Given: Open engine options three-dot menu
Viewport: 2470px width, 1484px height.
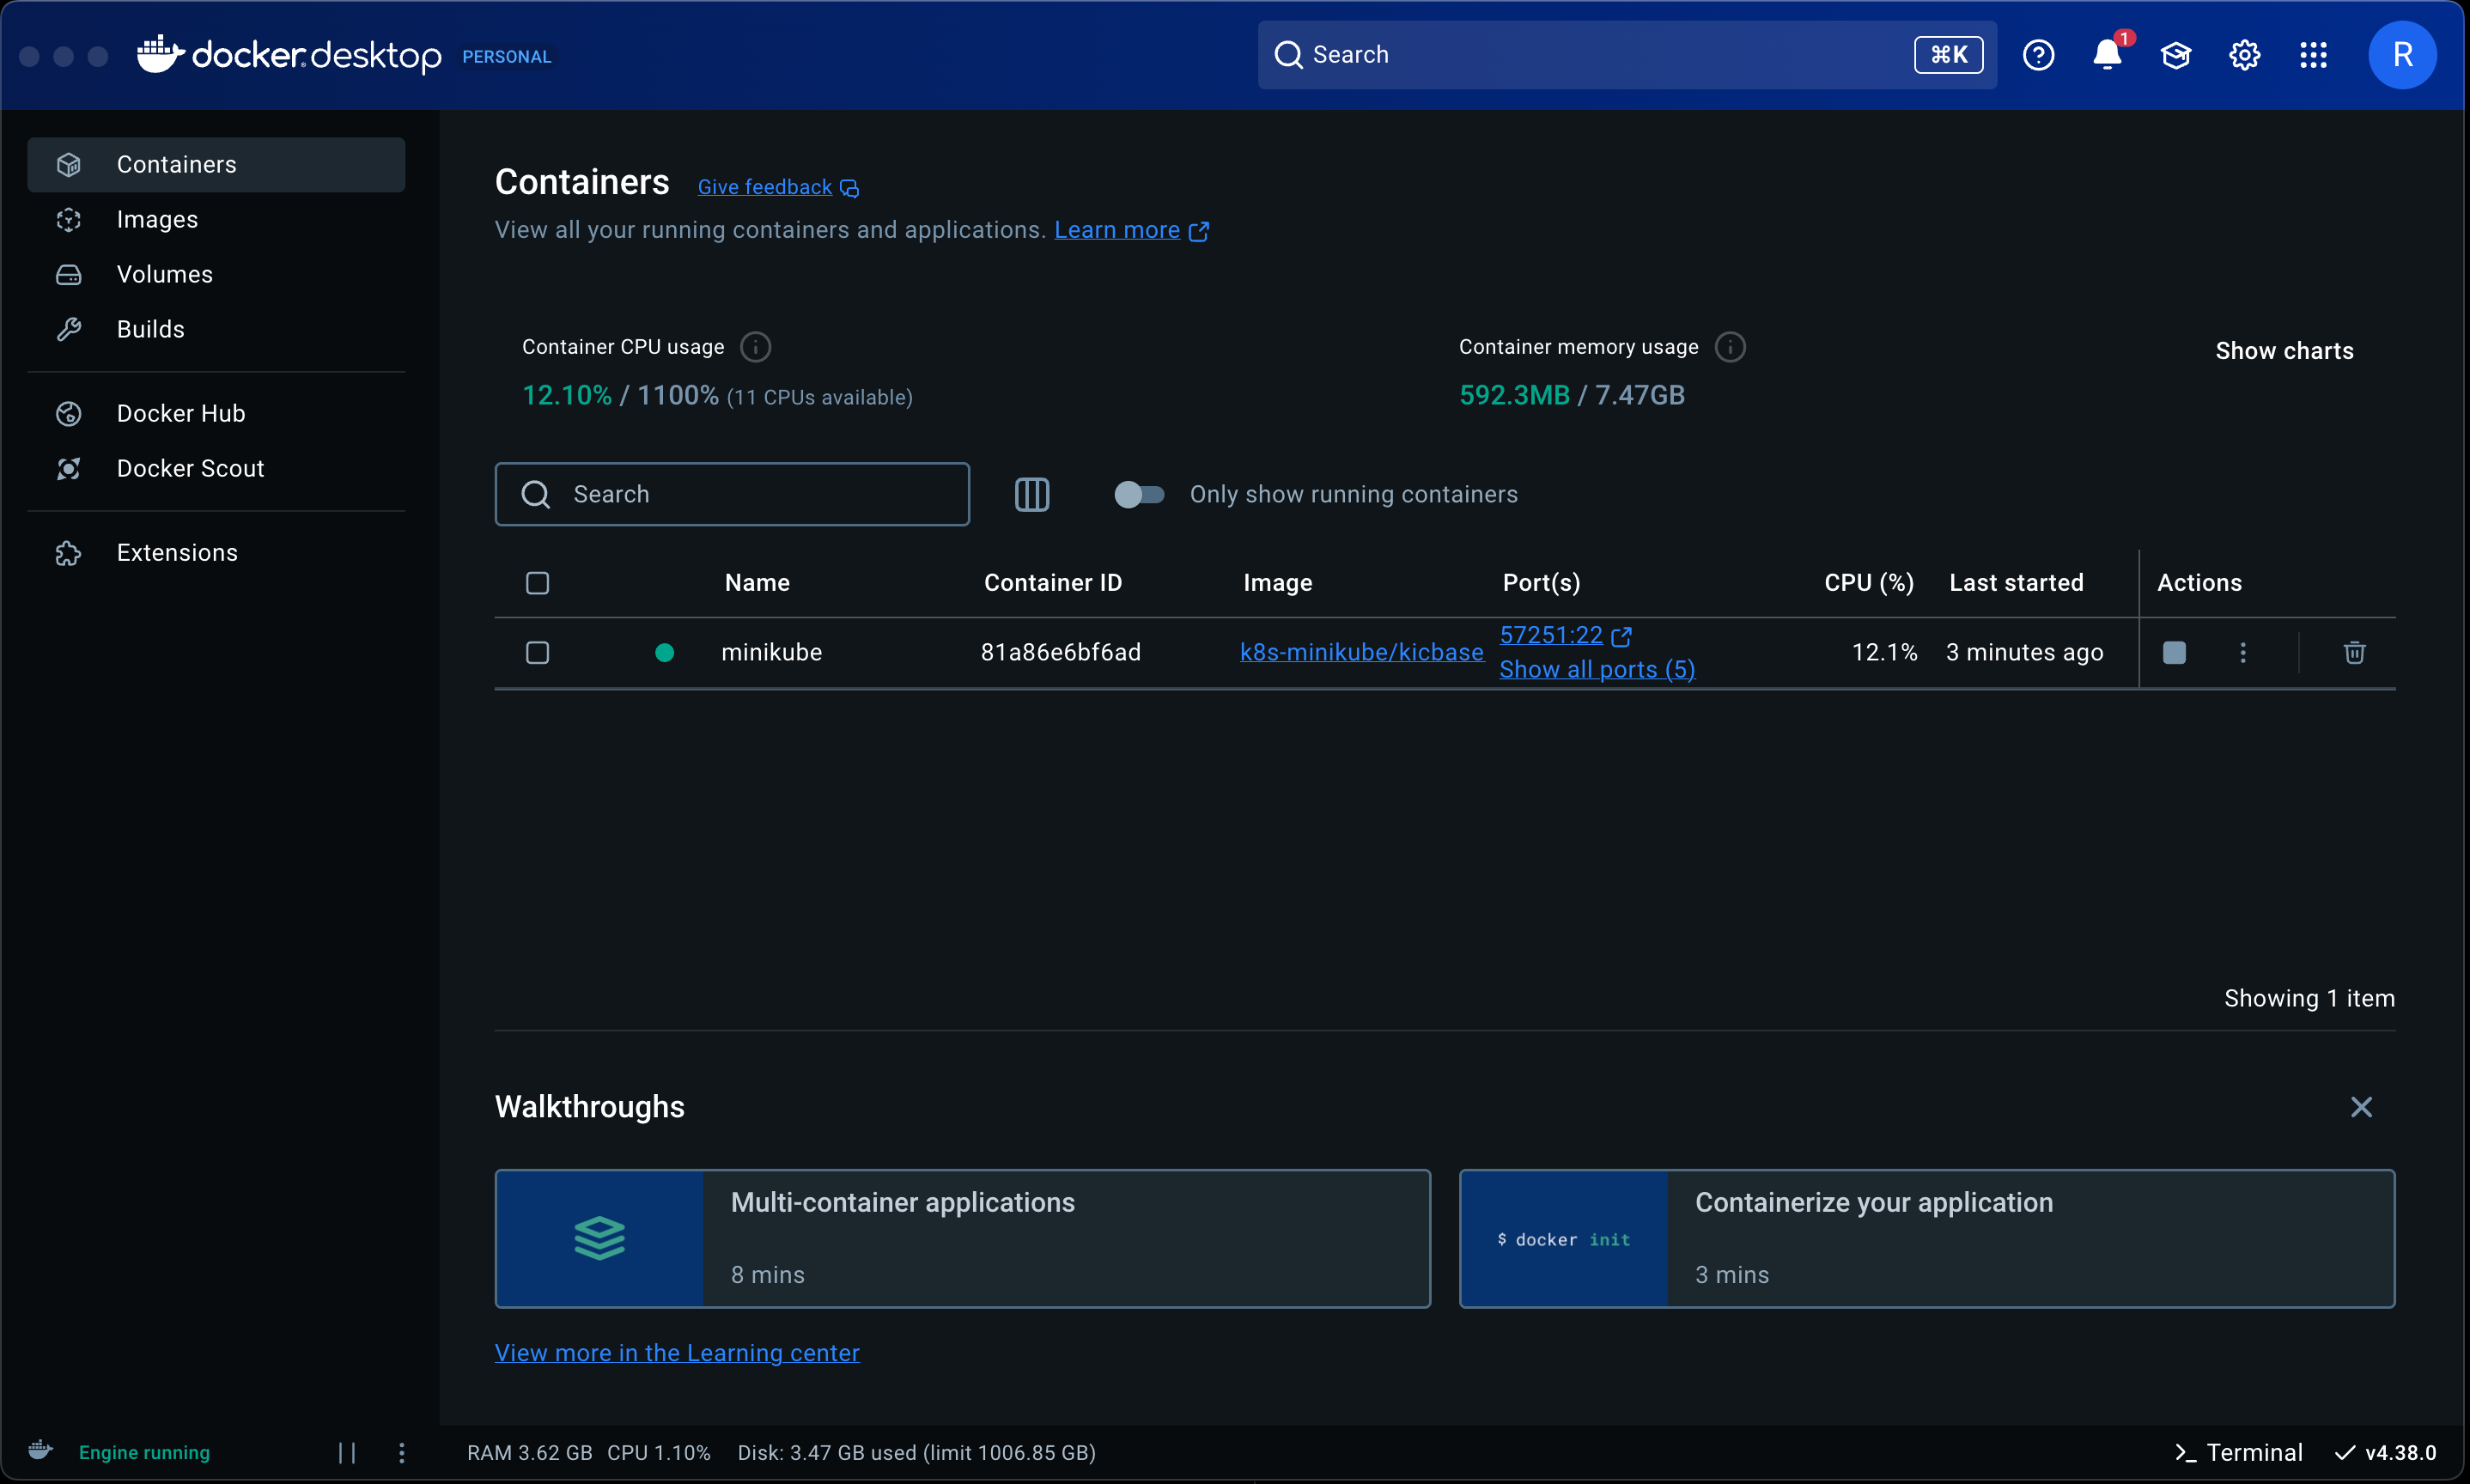Looking at the screenshot, I should coord(402,1453).
